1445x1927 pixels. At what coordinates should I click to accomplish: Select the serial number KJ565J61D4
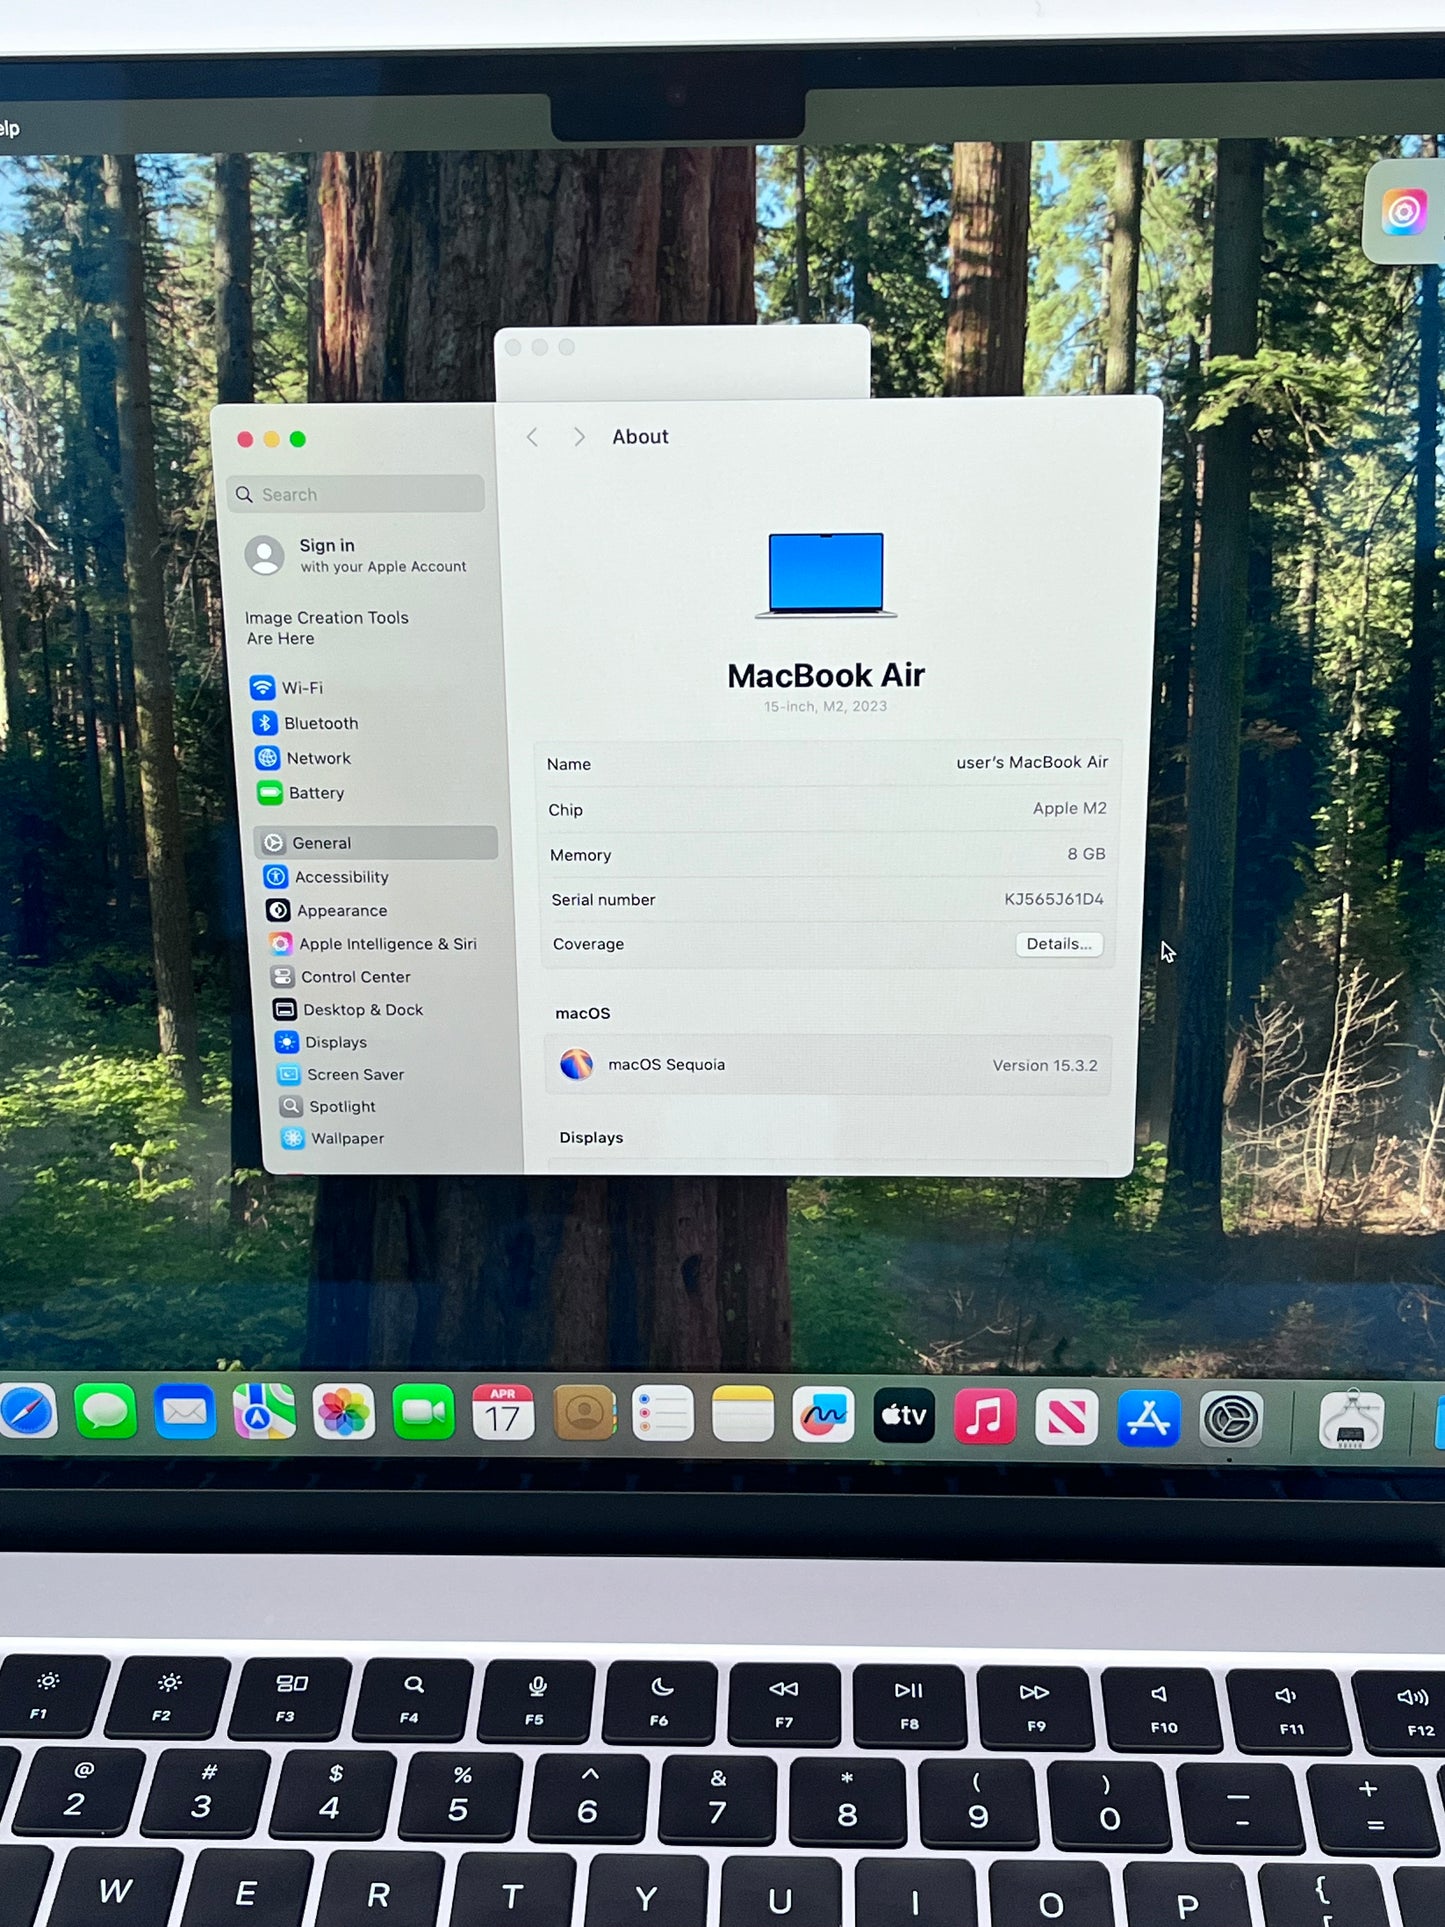(x=1054, y=899)
